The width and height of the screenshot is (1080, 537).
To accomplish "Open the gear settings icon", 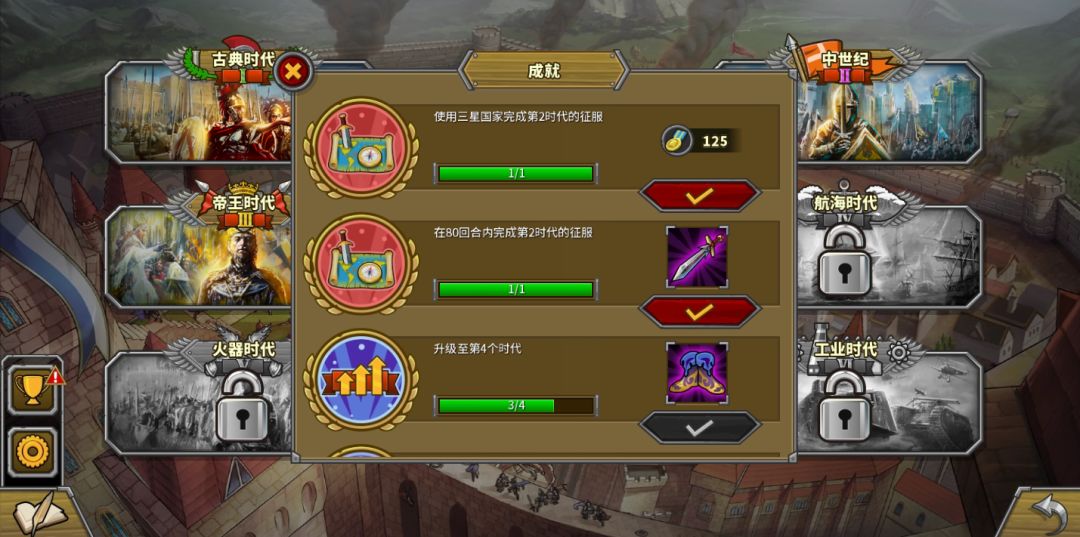I will [32, 452].
